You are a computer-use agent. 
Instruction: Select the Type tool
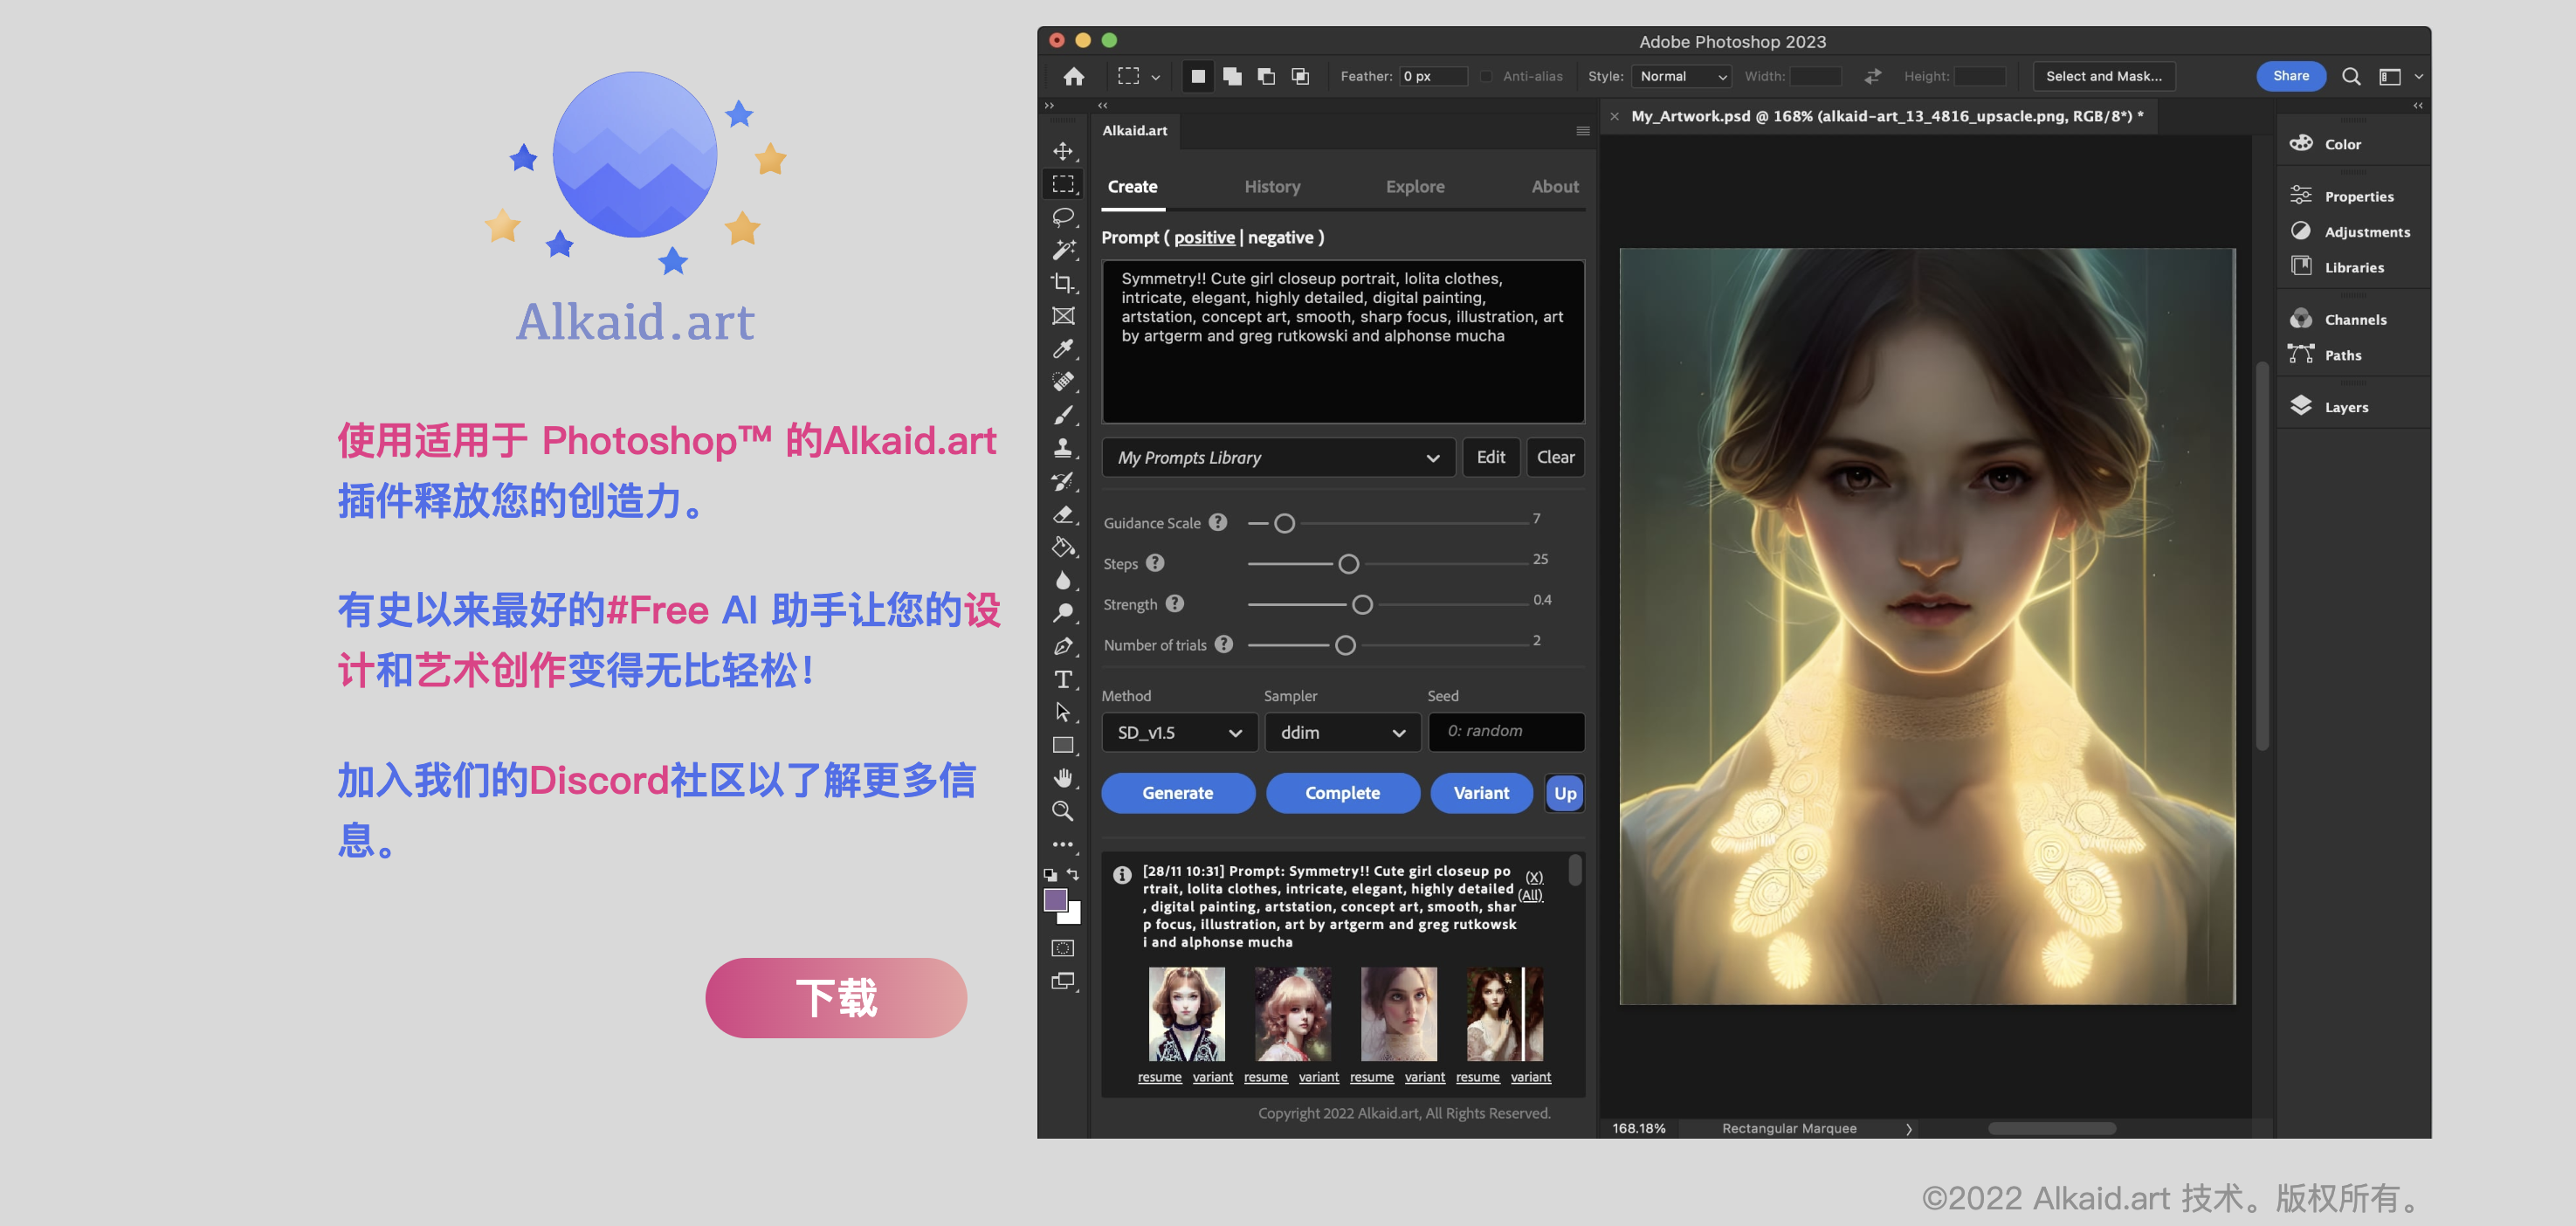tap(1062, 680)
